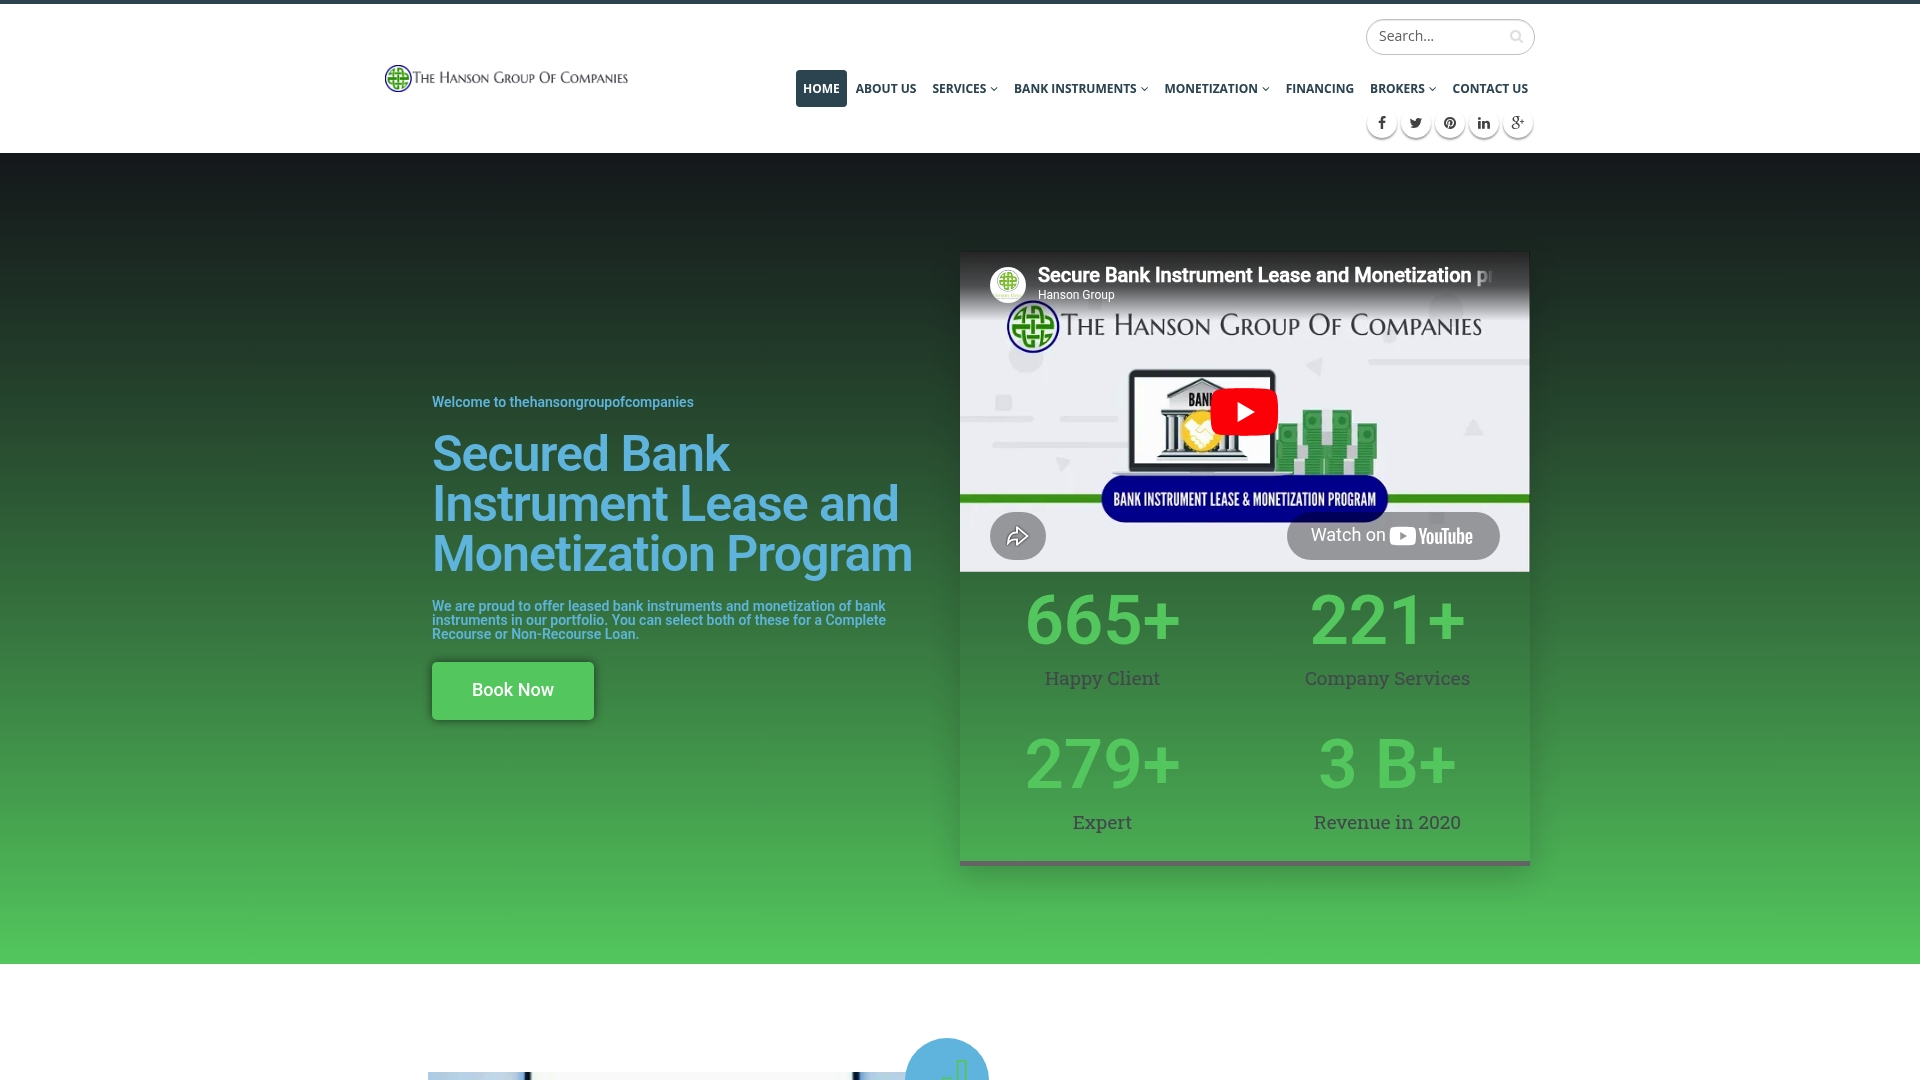1920x1080 pixels.
Task: Click the 665+ Happy Client counter
Action: tap(1102, 638)
